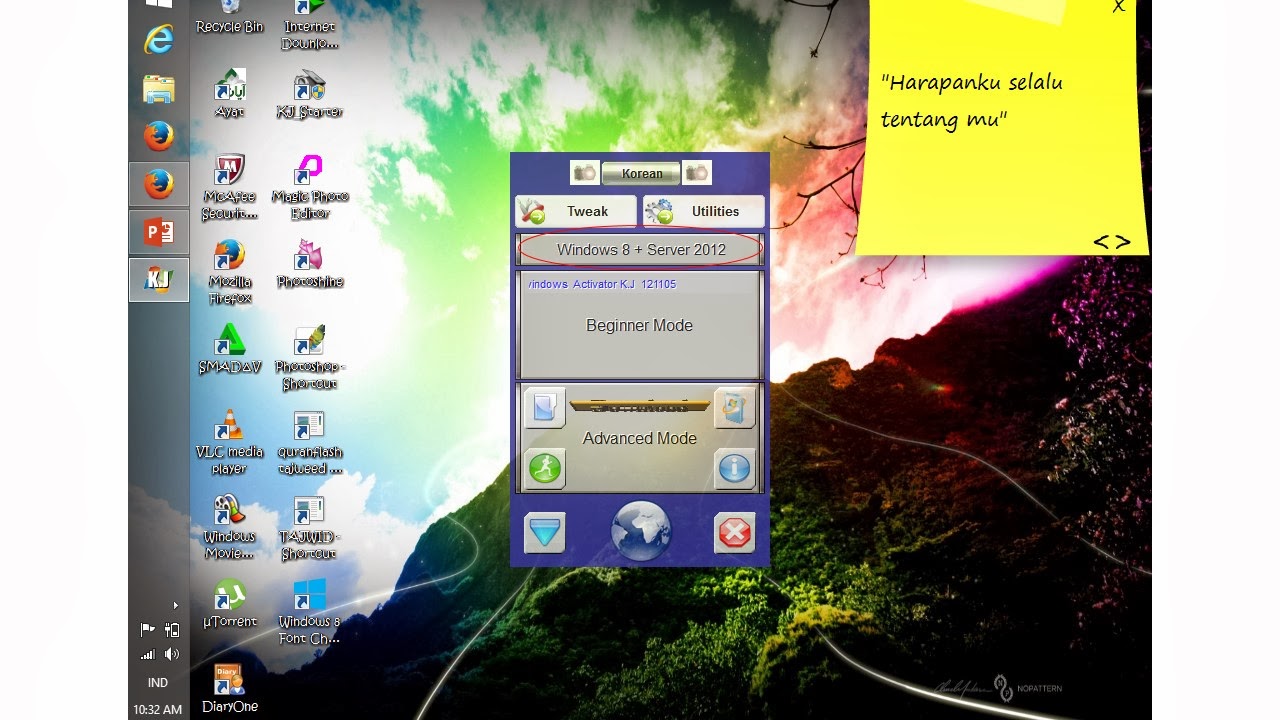Select the Windows 8 Font Changer shortcut

(x=310, y=612)
